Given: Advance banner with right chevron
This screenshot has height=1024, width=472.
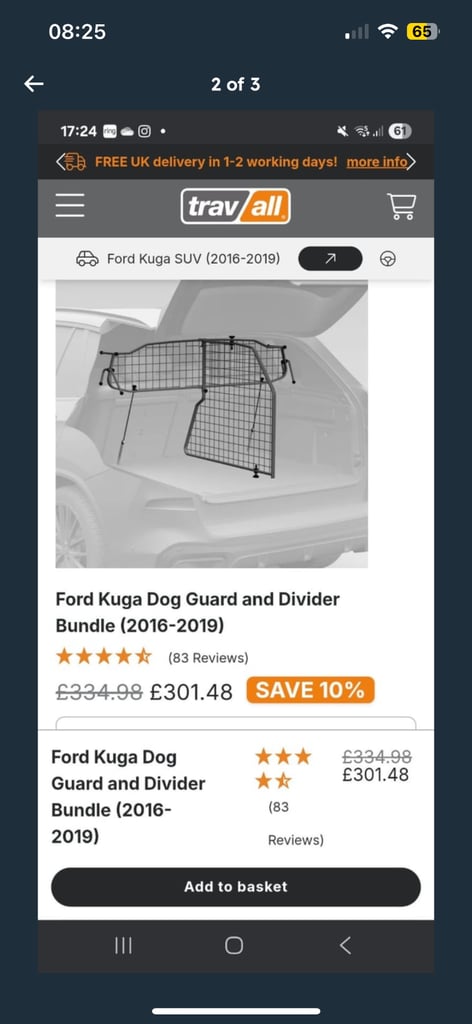Looking at the screenshot, I should tap(411, 162).
